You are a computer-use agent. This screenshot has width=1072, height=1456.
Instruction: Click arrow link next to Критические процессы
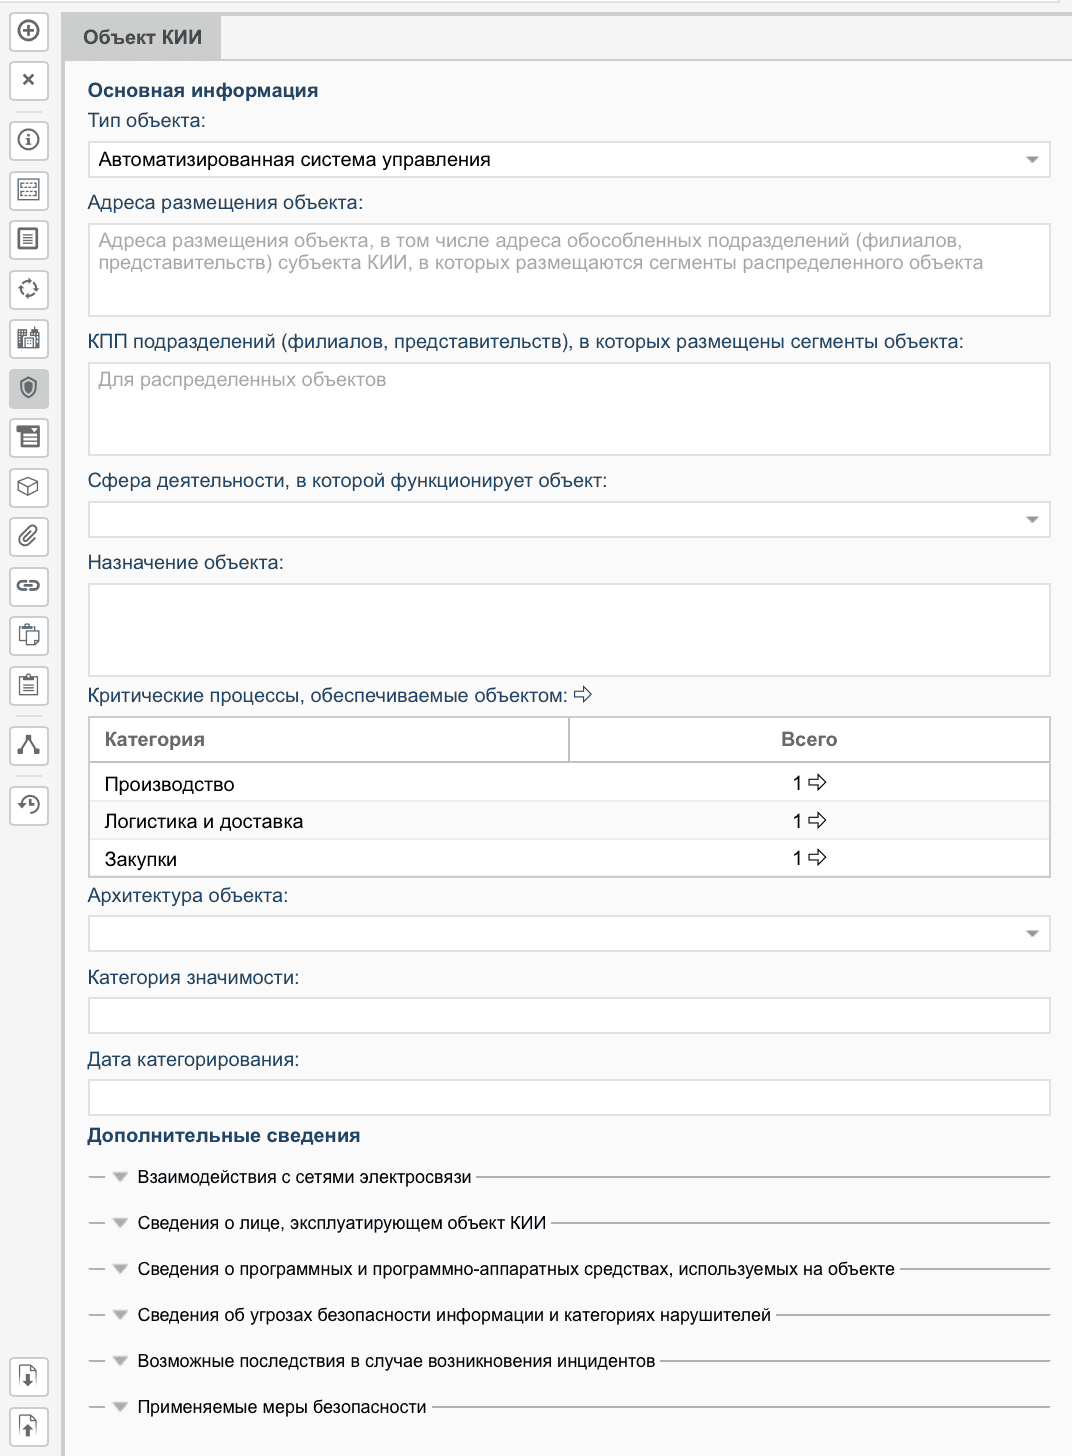point(583,694)
